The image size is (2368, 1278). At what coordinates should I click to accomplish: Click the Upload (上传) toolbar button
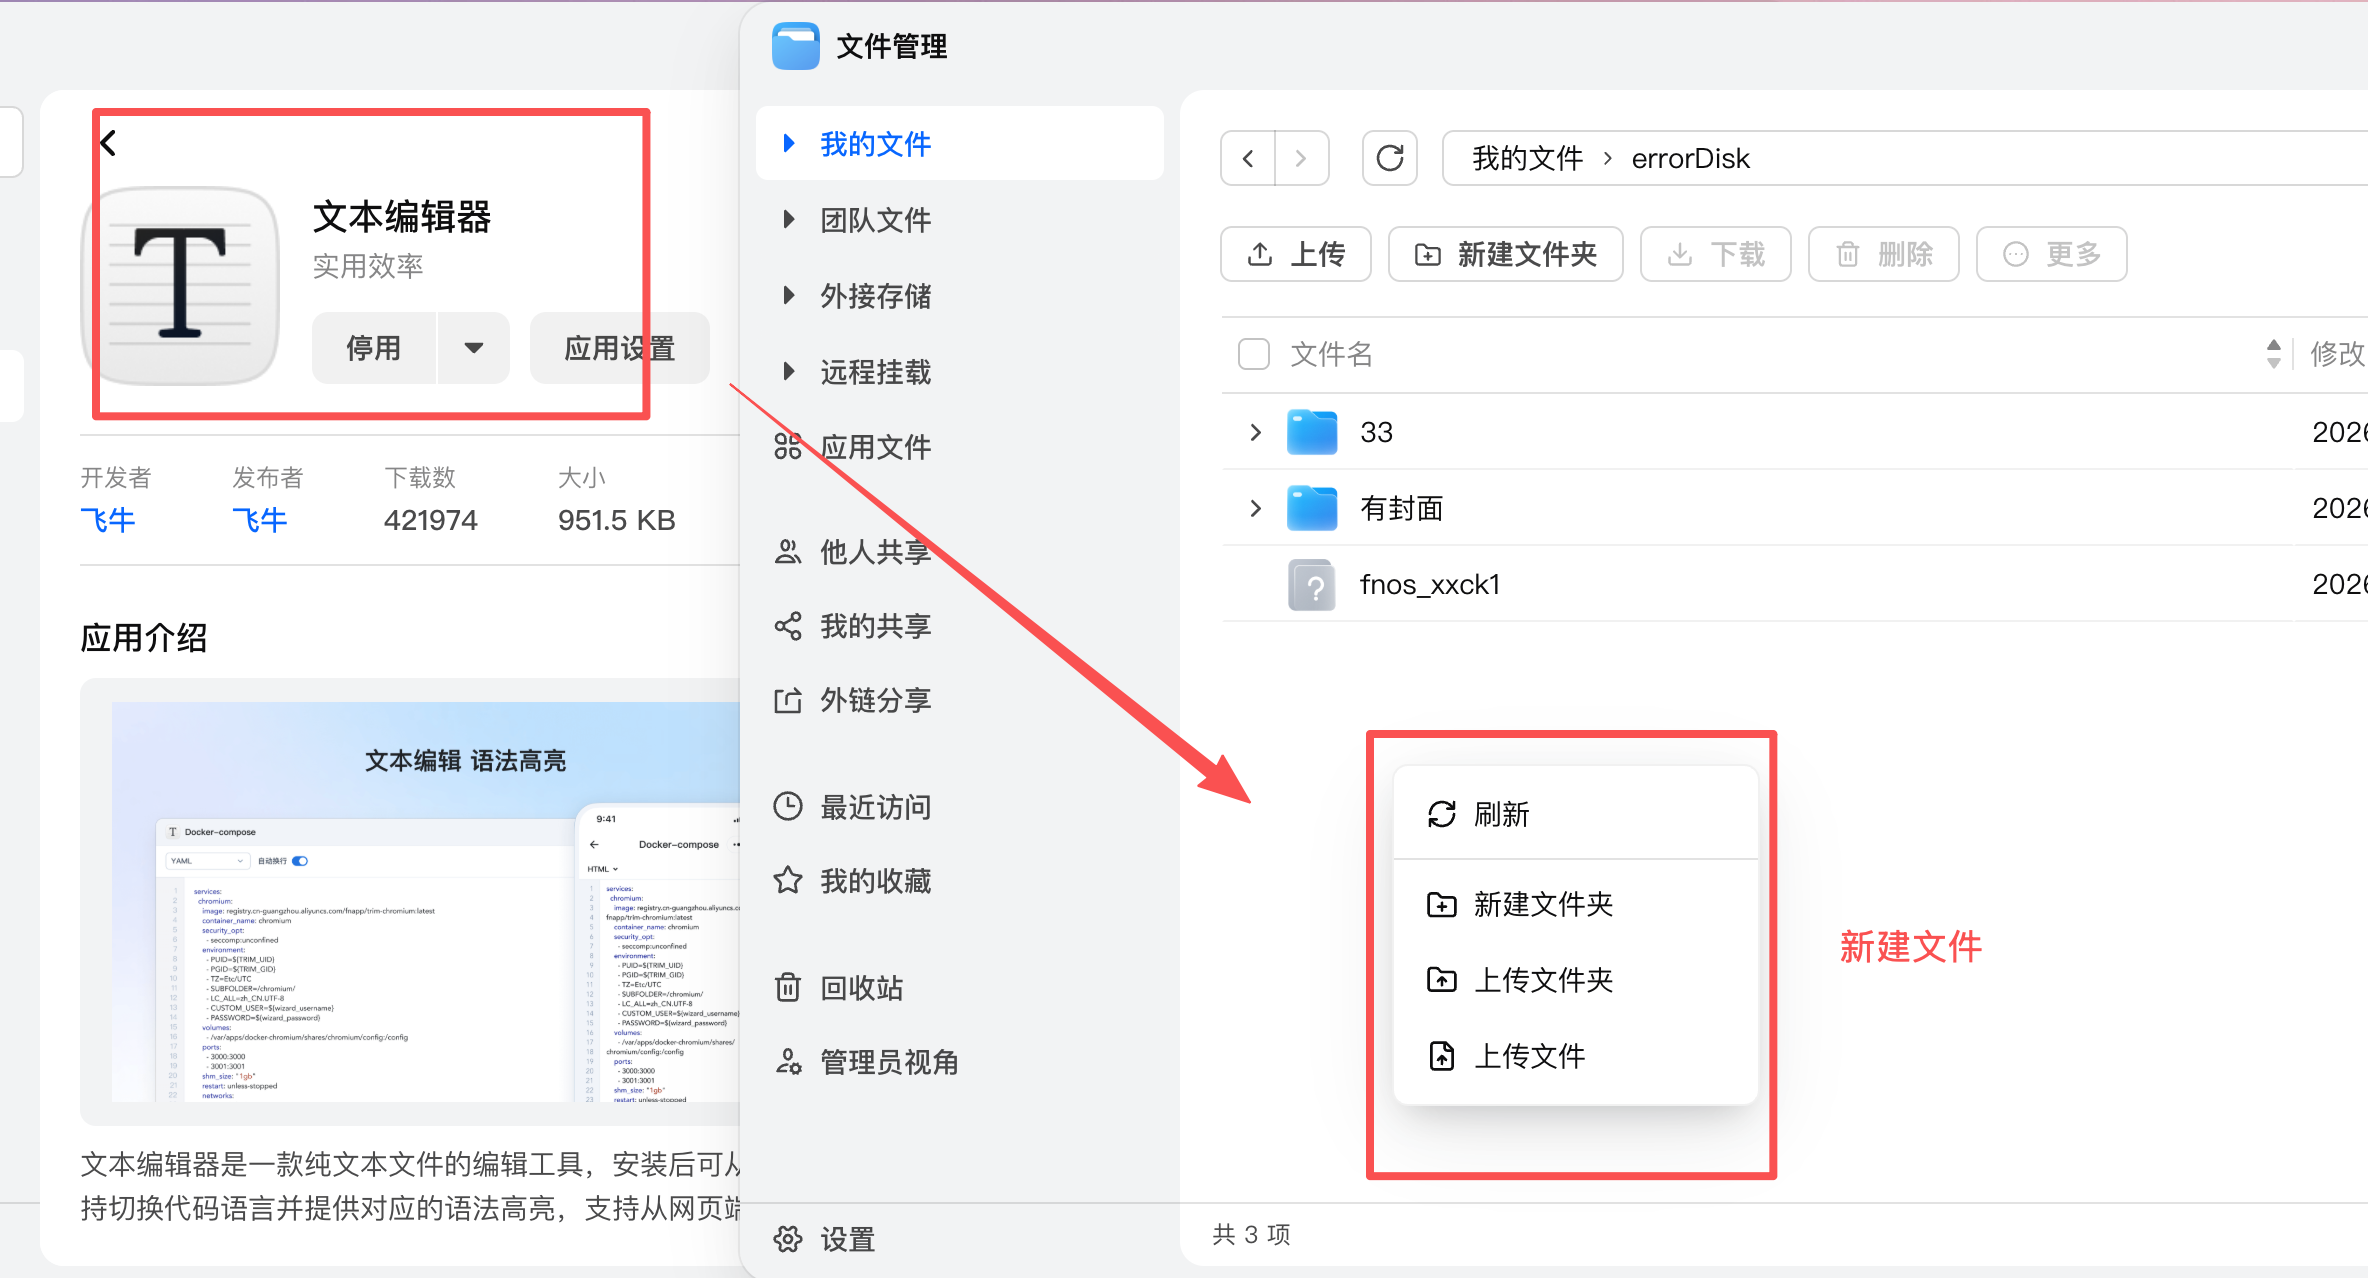[x=1296, y=254]
